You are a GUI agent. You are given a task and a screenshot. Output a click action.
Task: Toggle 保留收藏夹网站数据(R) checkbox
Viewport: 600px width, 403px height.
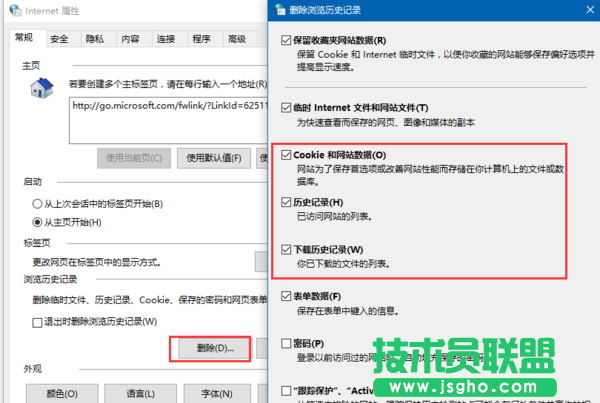(x=286, y=40)
